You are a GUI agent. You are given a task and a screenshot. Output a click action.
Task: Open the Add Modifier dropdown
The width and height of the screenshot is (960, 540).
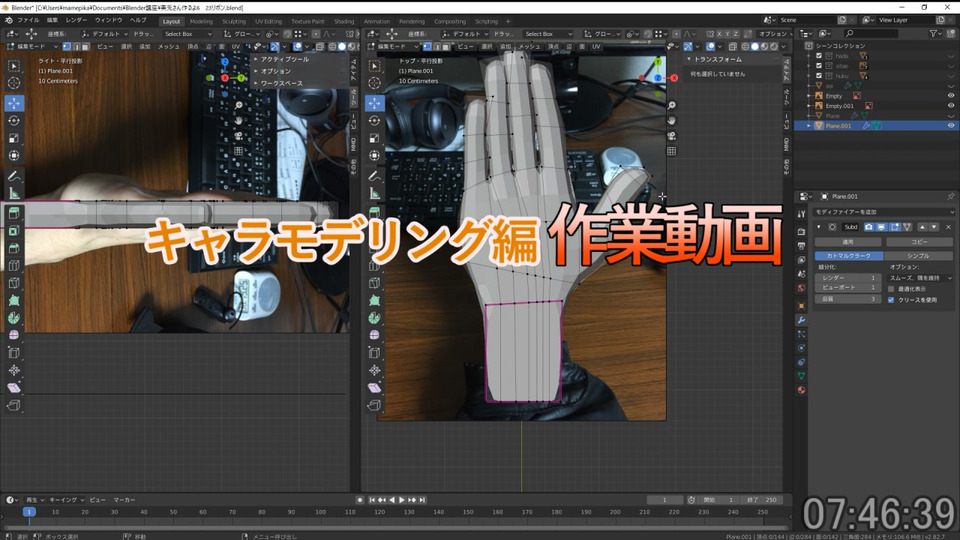pos(883,212)
